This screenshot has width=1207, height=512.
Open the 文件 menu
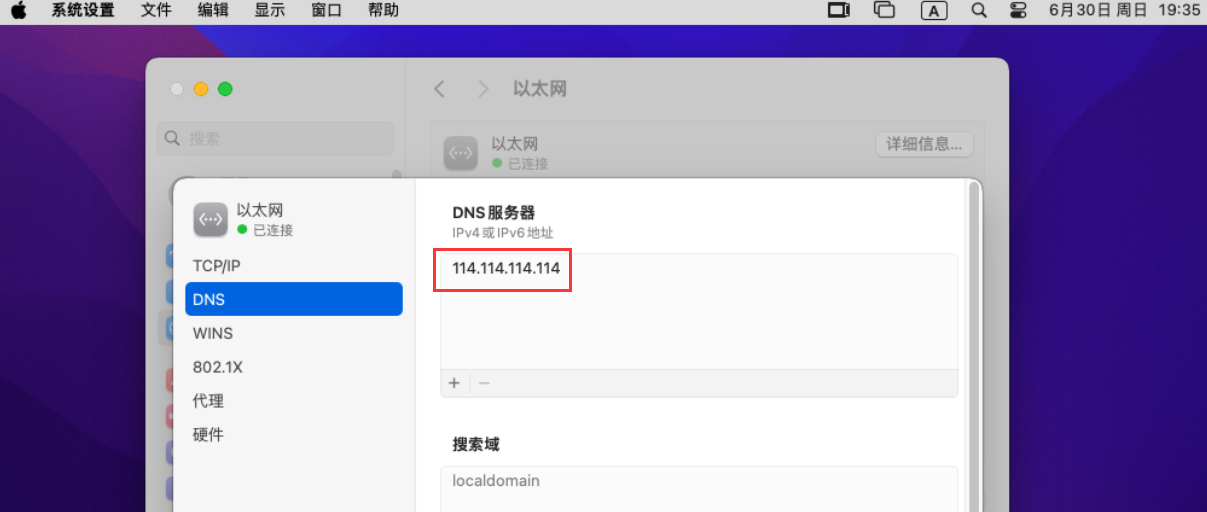click(156, 11)
